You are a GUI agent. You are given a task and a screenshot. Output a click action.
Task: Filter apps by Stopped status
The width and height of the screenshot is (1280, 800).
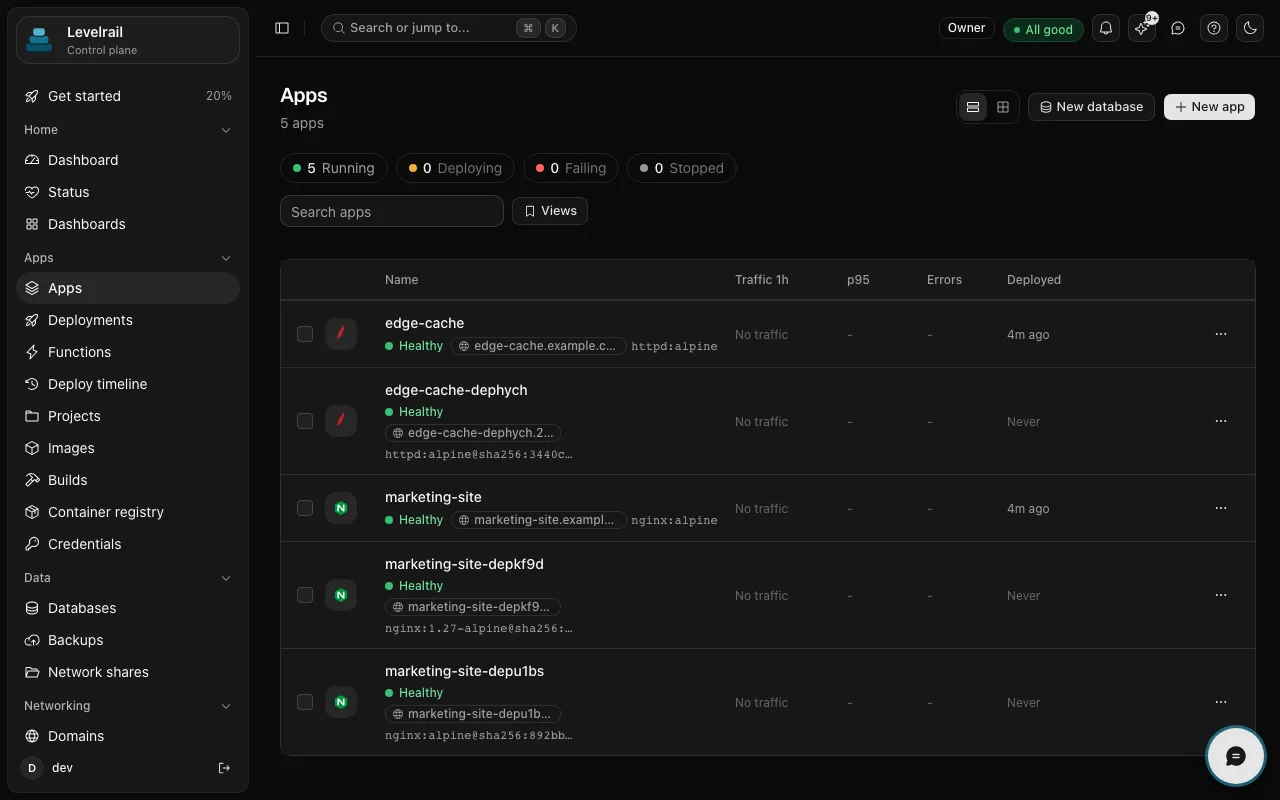coord(682,168)
